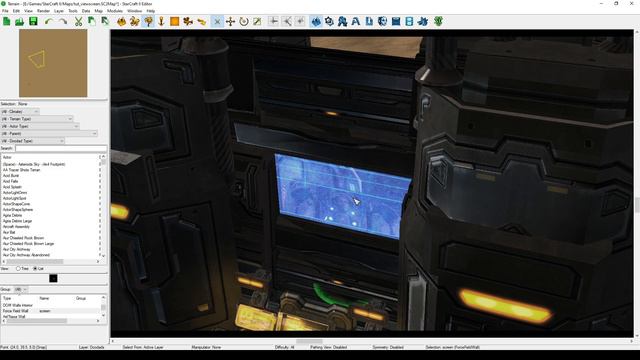Click the blue screen doodad in viewport

coord(342,196)
